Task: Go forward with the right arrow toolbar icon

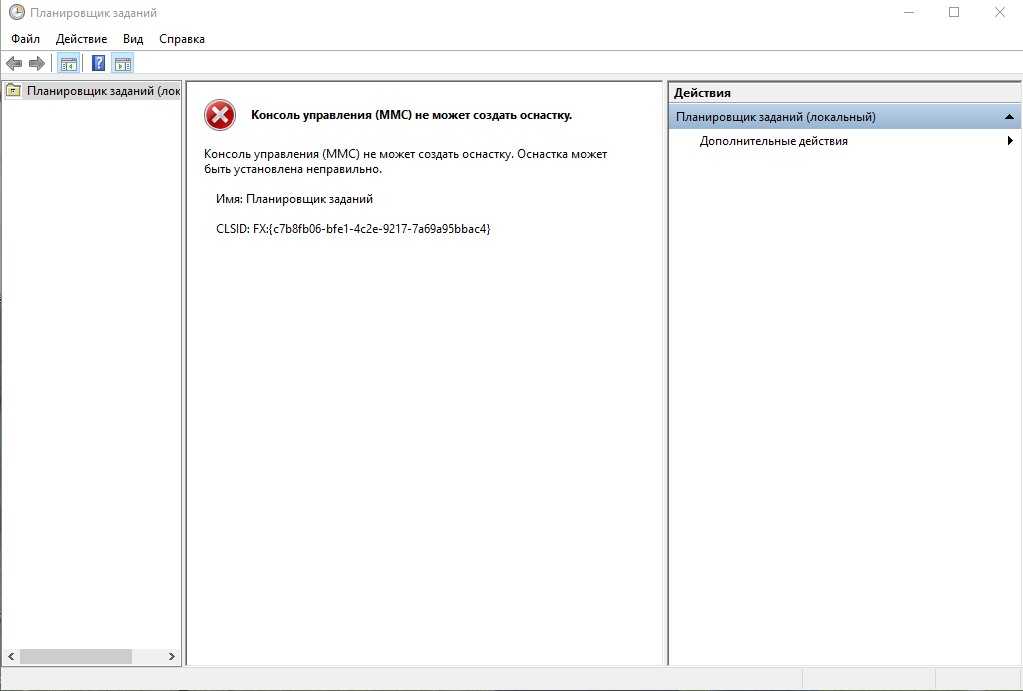Action: pyautogui.click(x=37, y=63)
